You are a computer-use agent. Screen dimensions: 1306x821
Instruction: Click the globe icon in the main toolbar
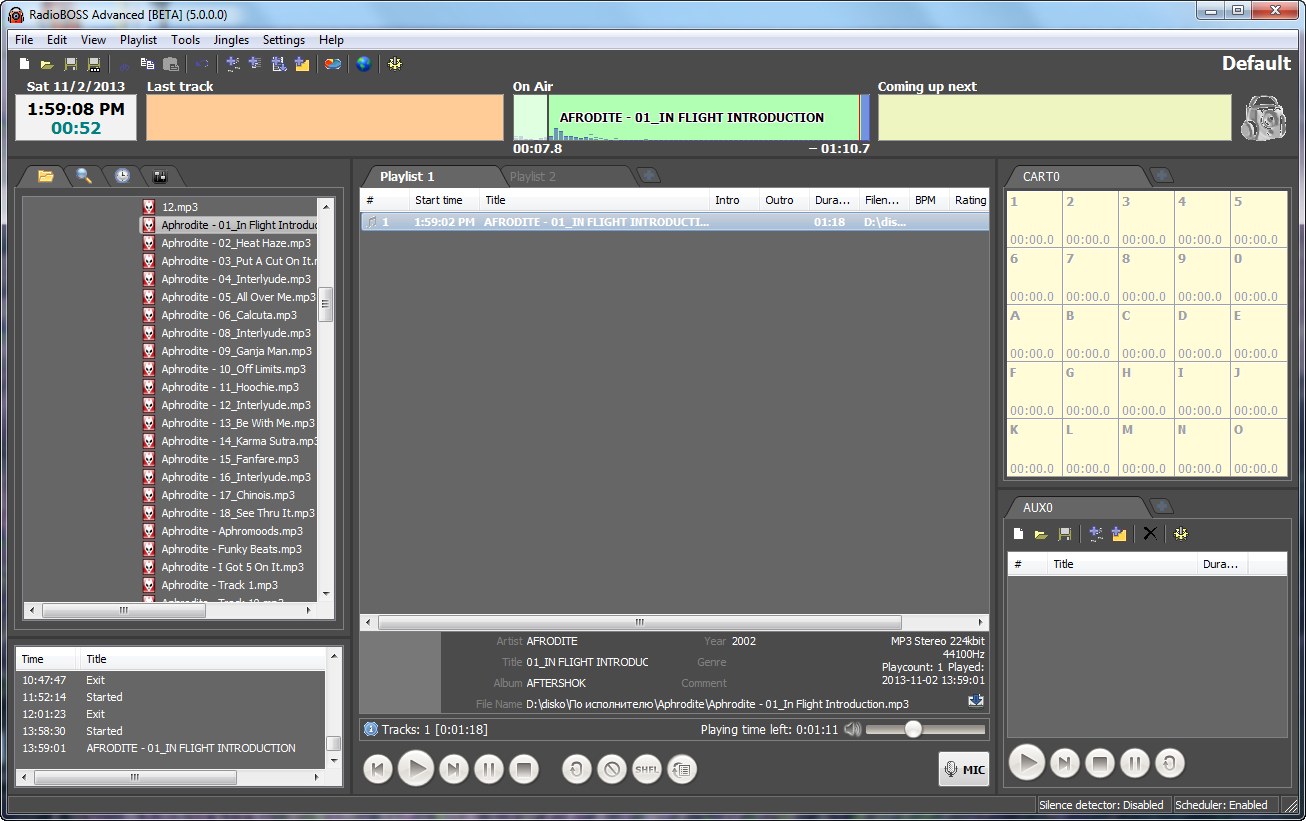363,64
